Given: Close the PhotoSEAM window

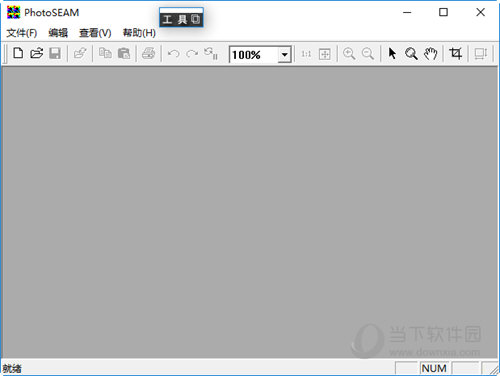Looking at the screenshot, I should (x=480, y=12).
